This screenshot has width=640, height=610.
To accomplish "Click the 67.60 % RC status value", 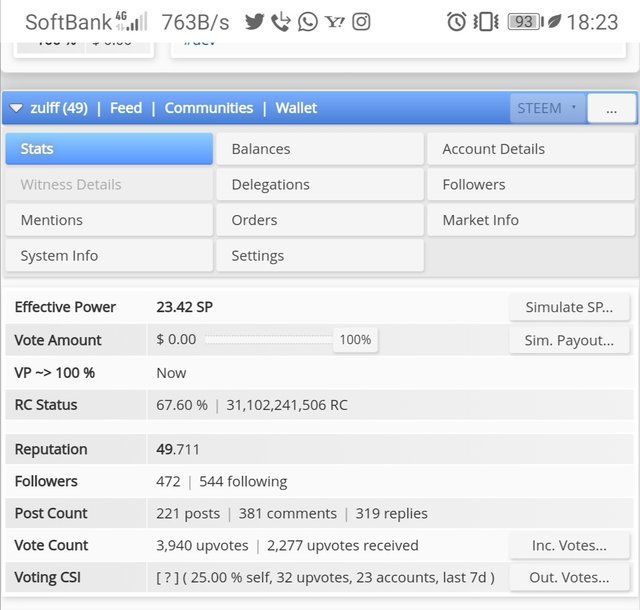I will tap(182, 405).
